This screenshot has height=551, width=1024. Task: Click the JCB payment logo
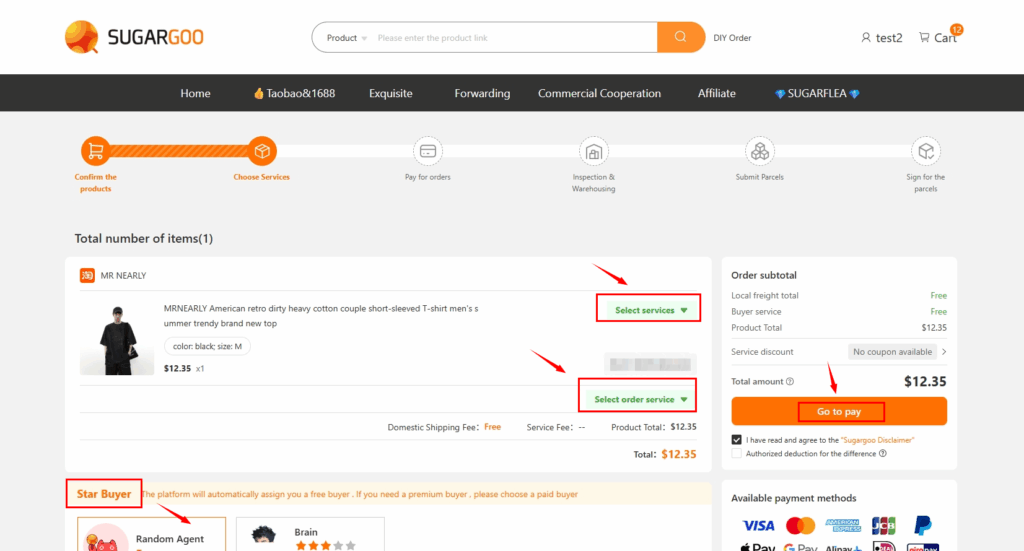[x=884, y=526]
